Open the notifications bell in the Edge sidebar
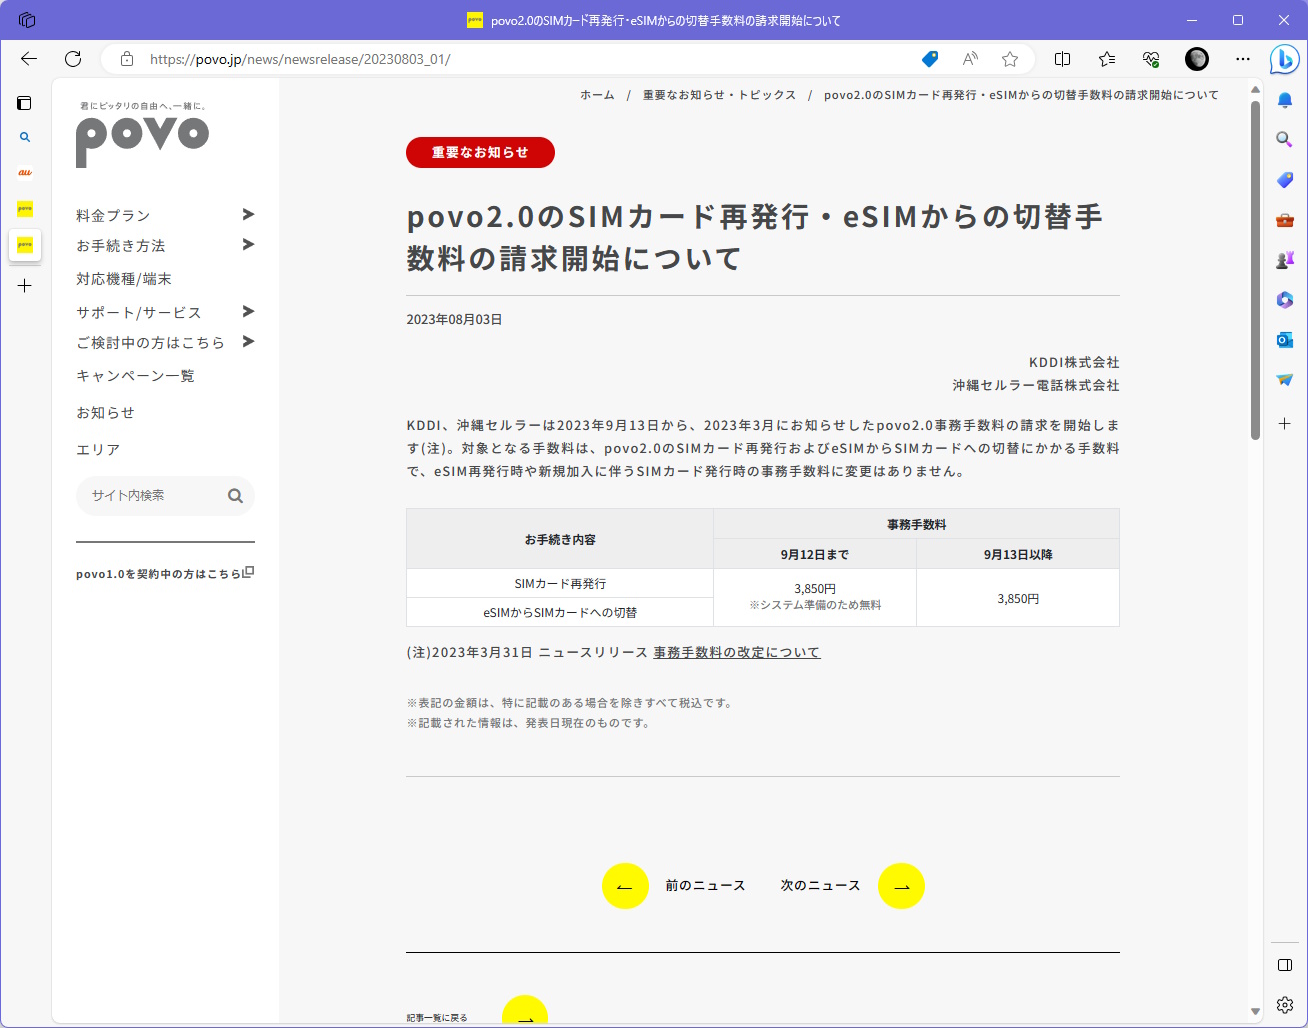Viewport: 1308px width, 1028px height. 1284,99
